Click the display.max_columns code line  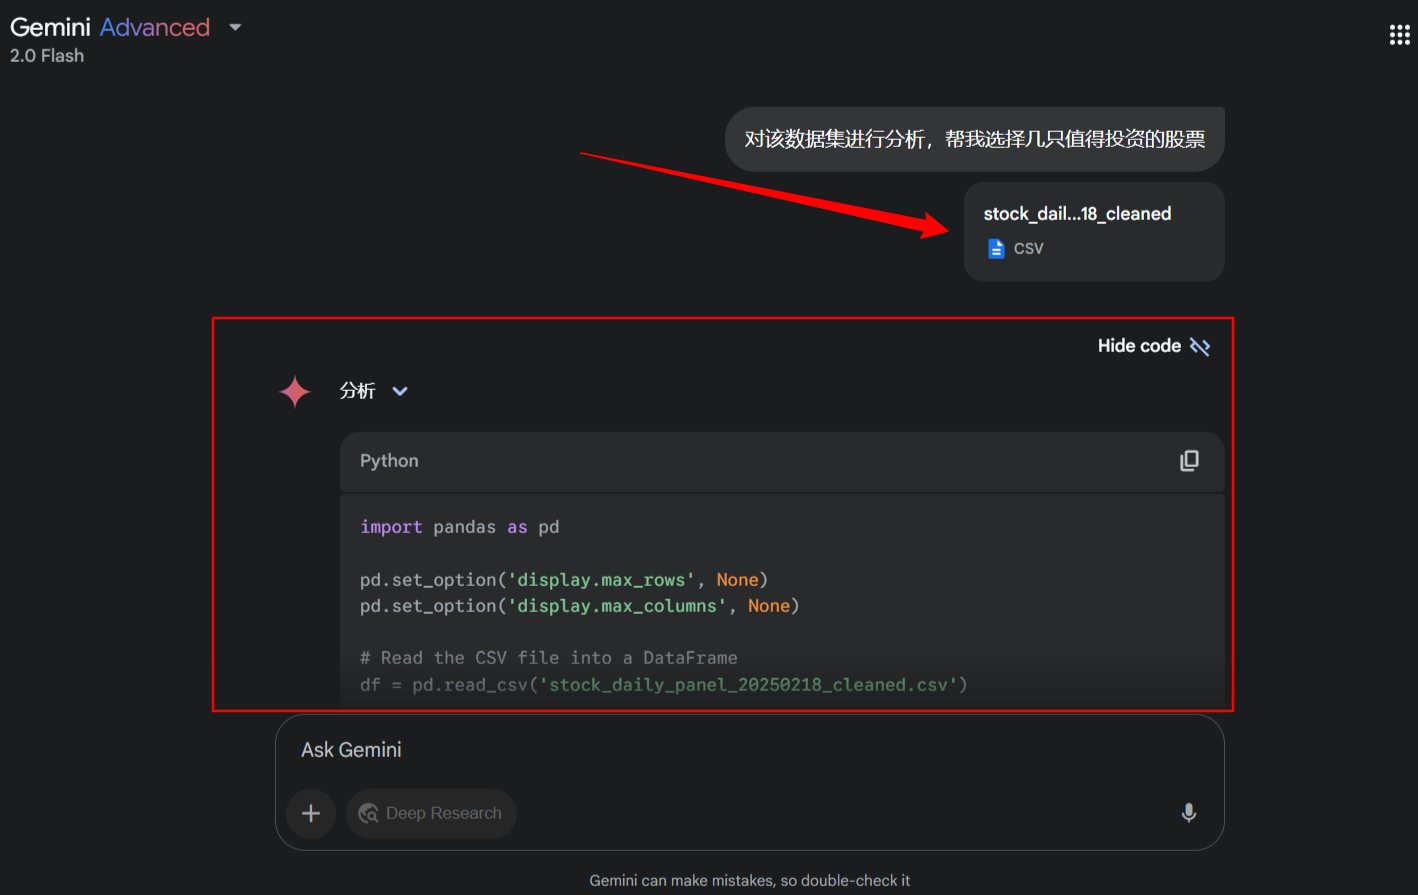(x=580, y=606)
